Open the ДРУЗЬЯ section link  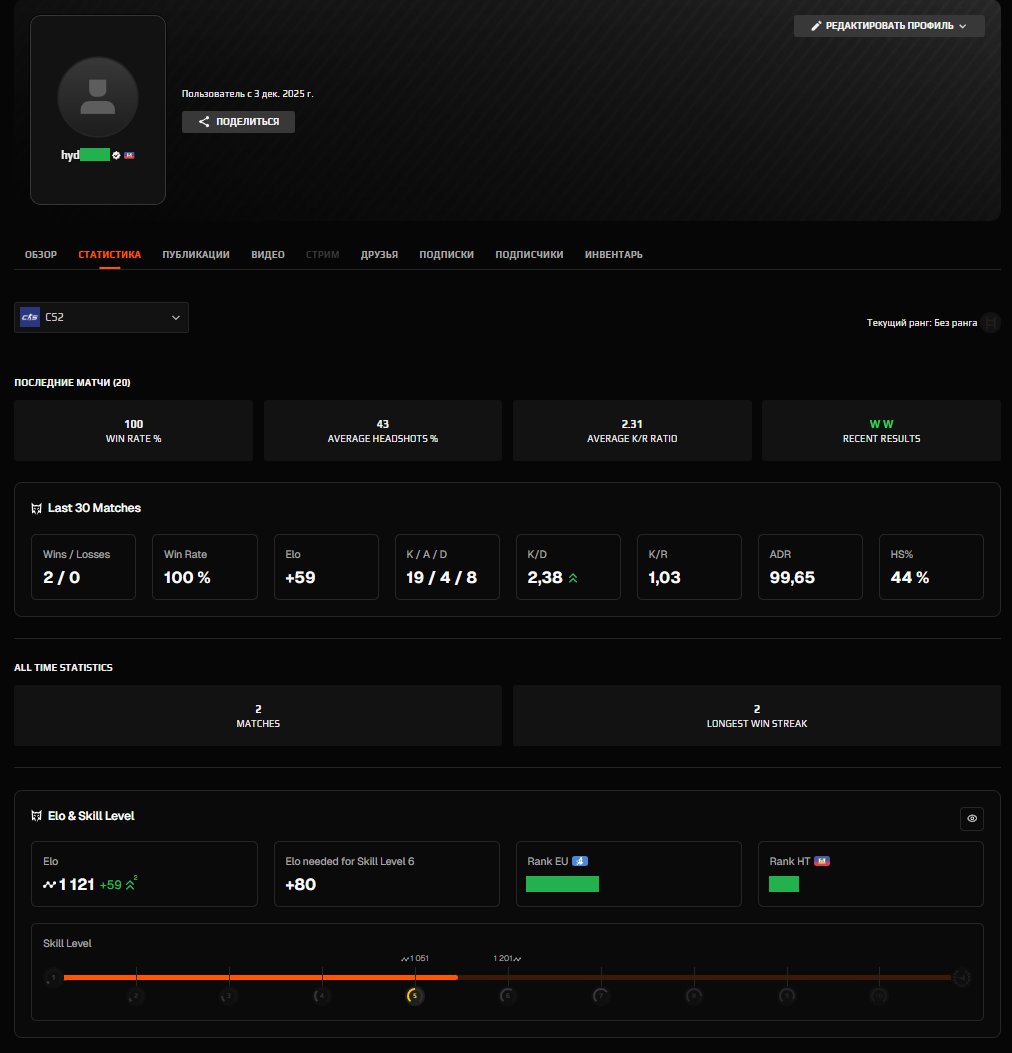(x=379, y=254)
